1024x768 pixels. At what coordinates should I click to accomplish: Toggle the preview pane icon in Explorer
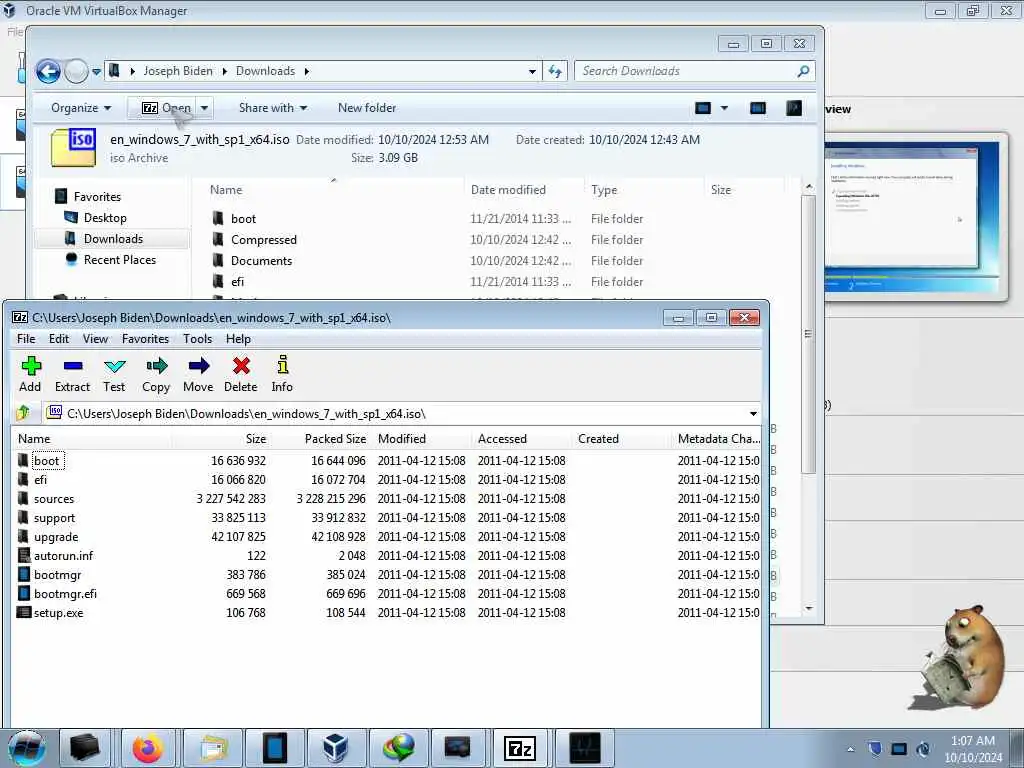point(758,108)
